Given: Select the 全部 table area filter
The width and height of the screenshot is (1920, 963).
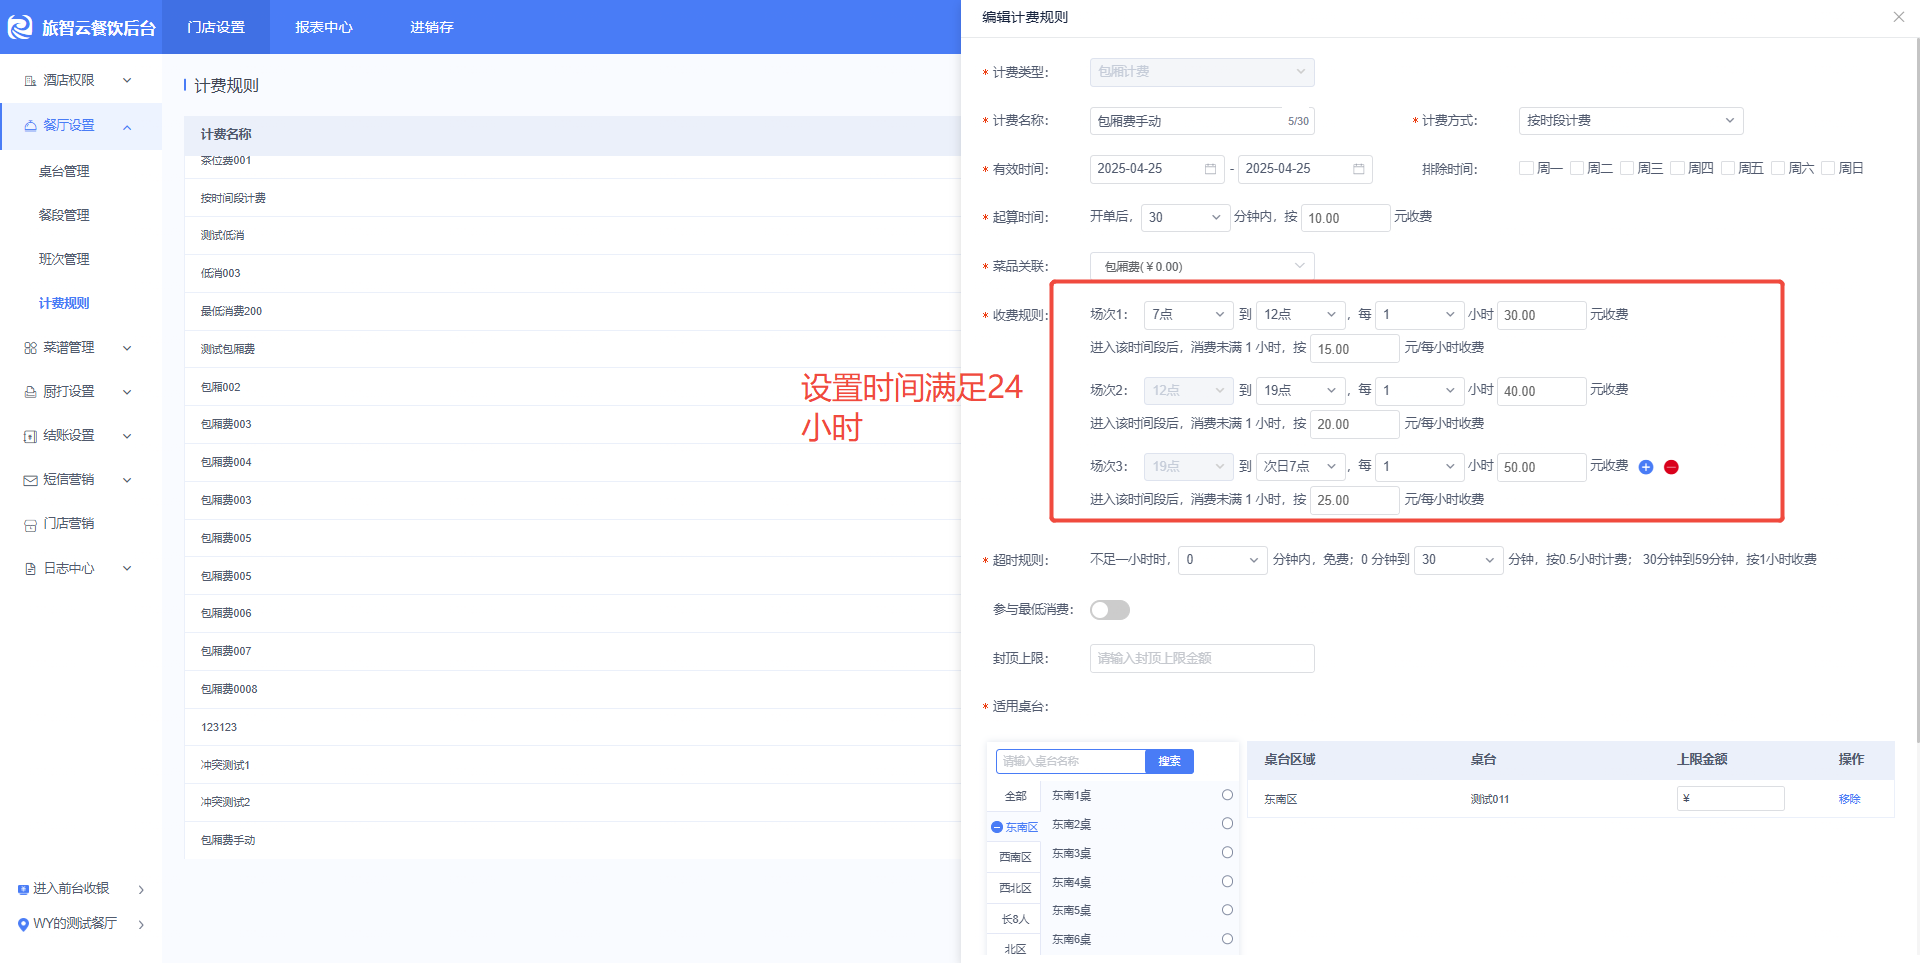Looking at the screenshot, I should point(1015,797).
